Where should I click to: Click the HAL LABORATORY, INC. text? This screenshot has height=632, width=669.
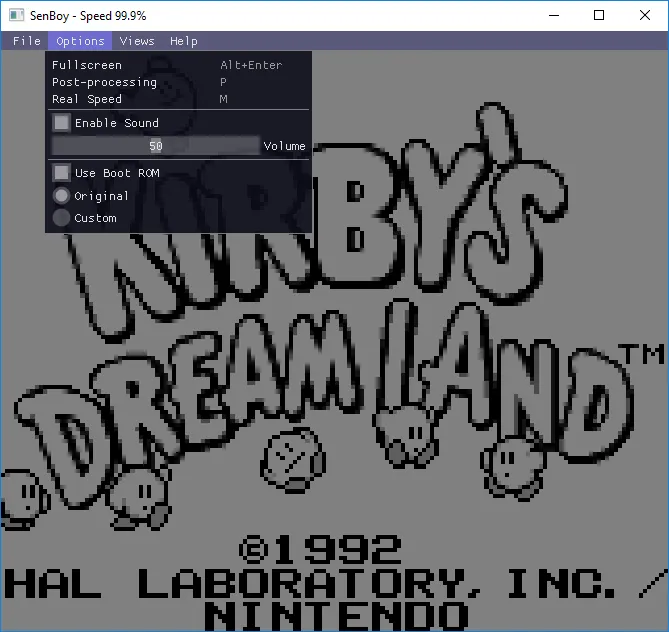pos(310,583)
